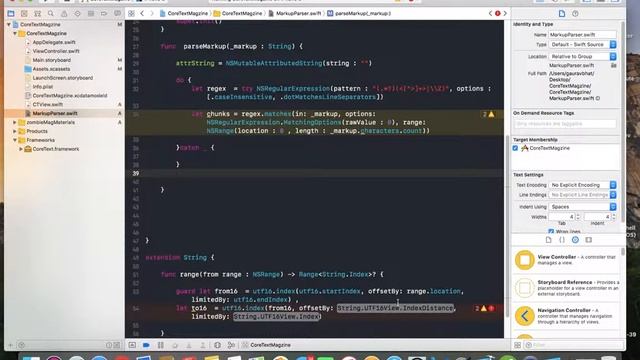Step into in the debug bar
The width and height of the screenshot is (640, 360).
tap(189, 345)
